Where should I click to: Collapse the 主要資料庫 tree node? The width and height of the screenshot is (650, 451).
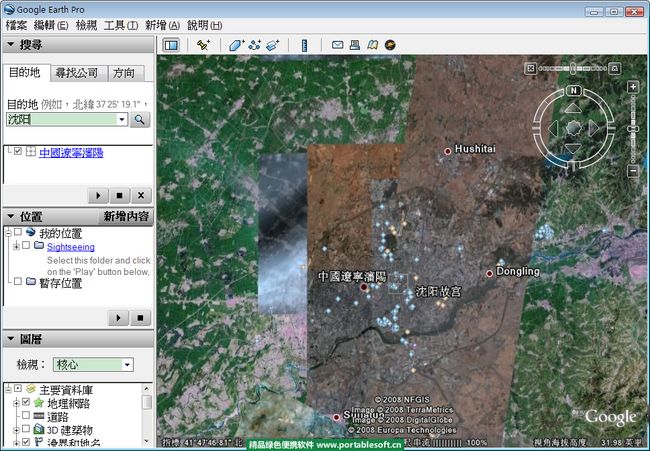(x=8, y=389)
